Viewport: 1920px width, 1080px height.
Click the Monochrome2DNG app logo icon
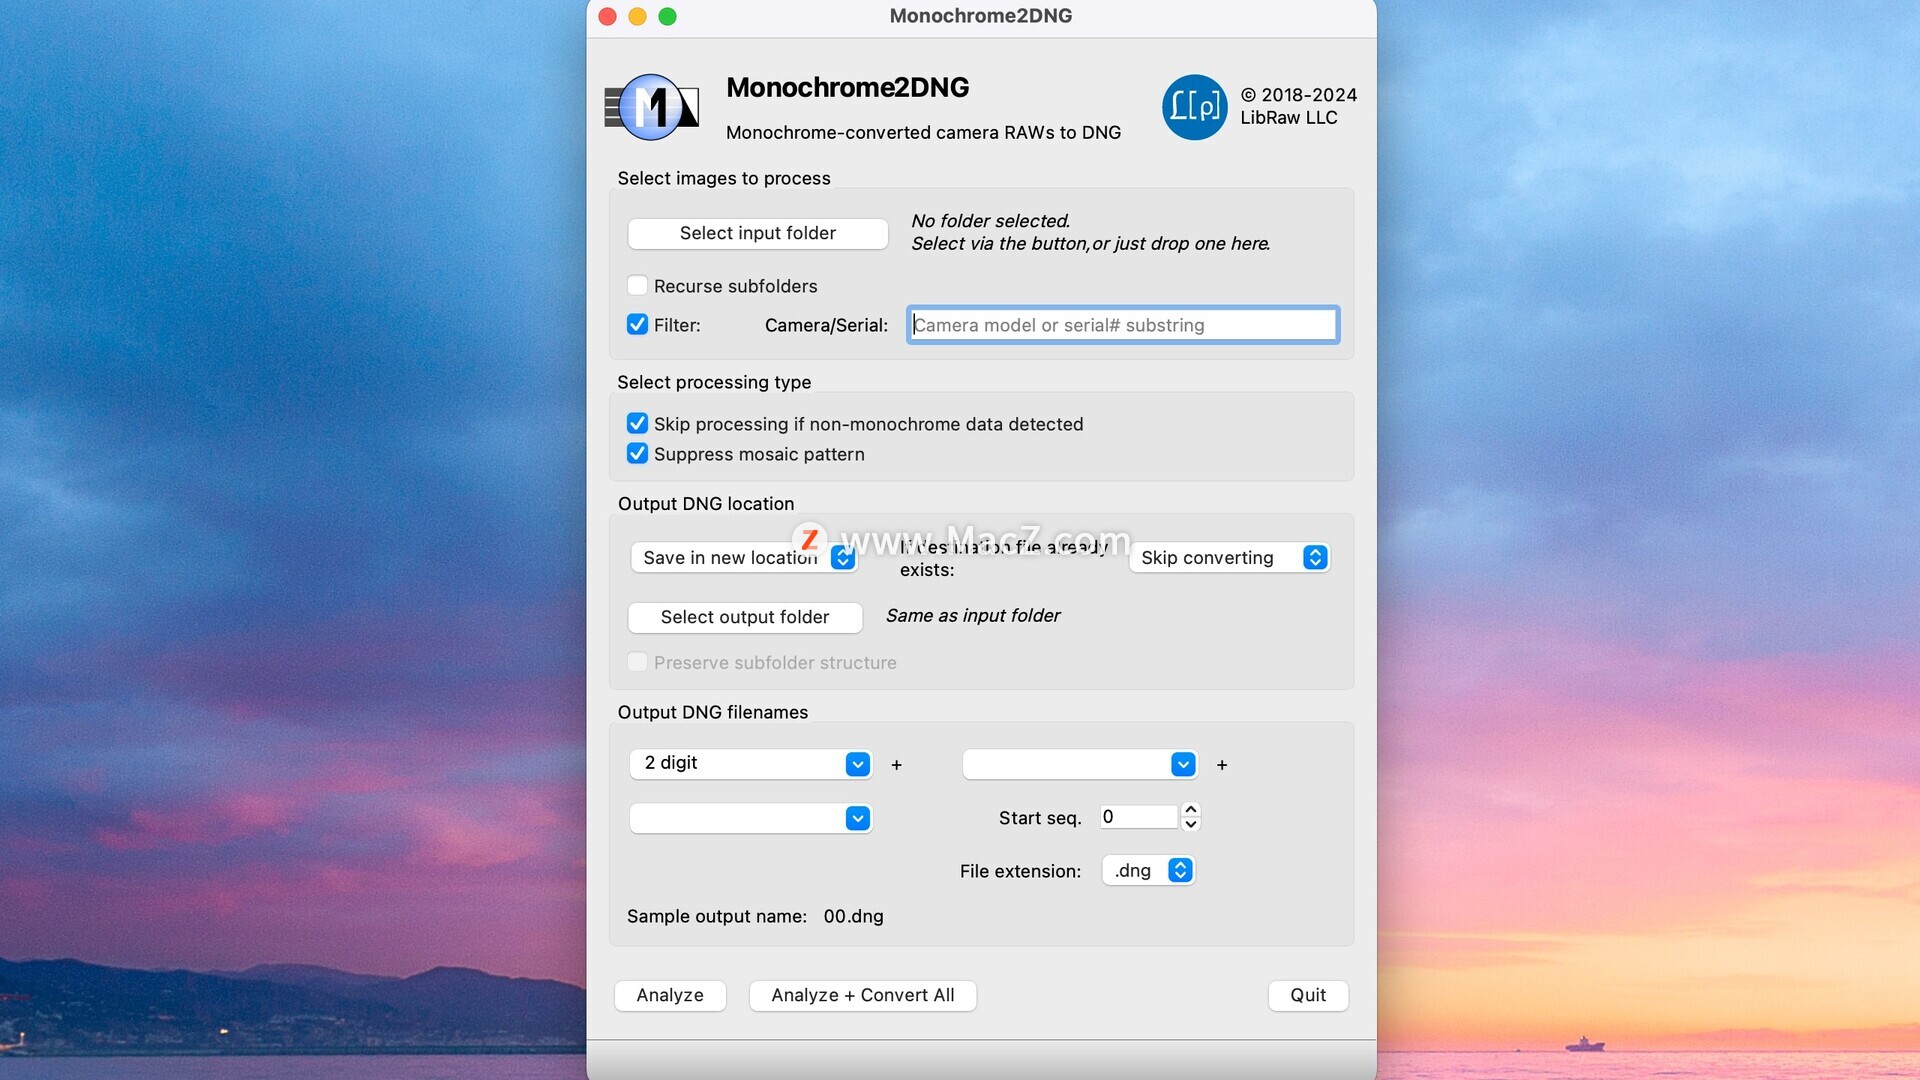[652, 107]
